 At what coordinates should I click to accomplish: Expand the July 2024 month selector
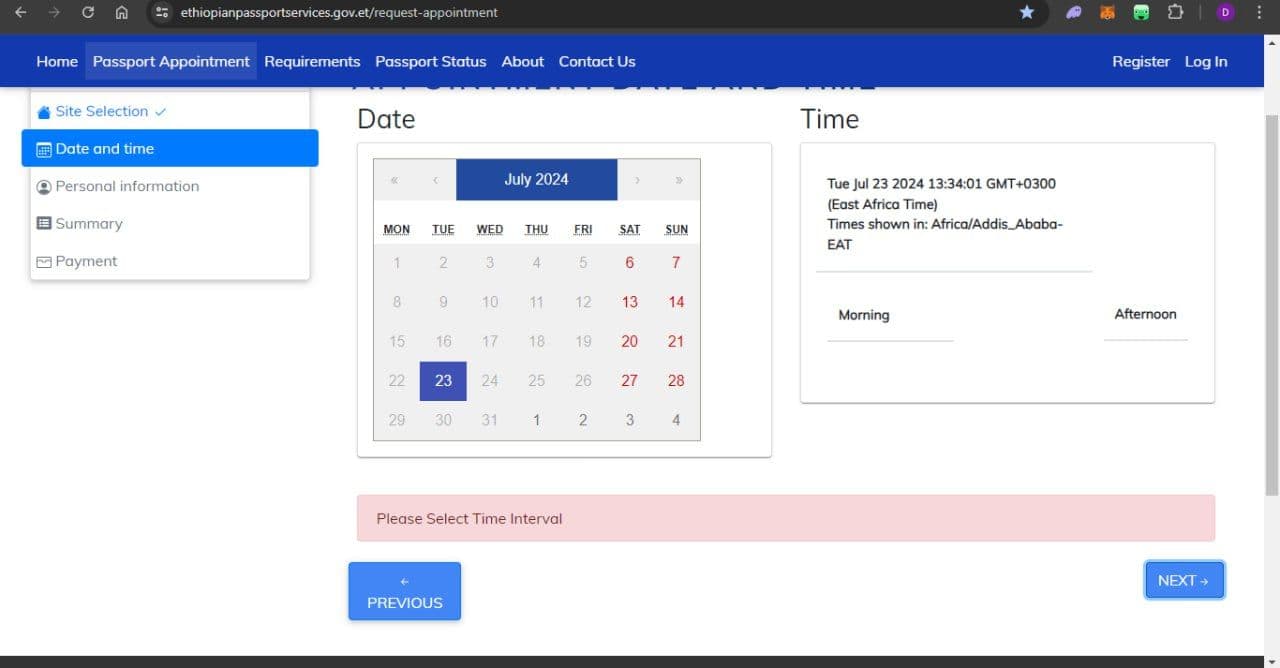tap(537, 180)
